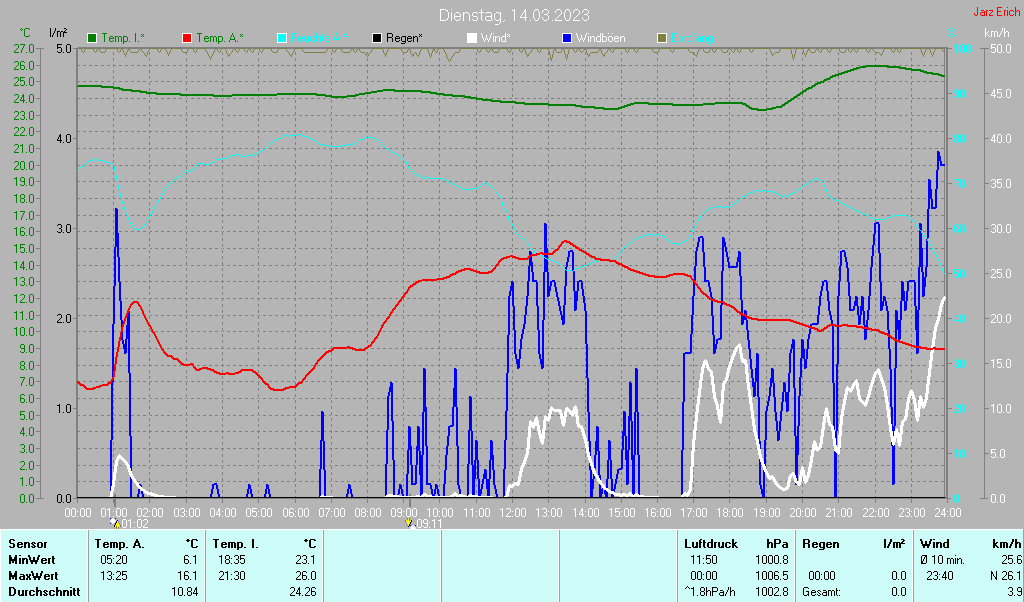
Task: Click the MinWert row label
Action: tap(33, 560)
